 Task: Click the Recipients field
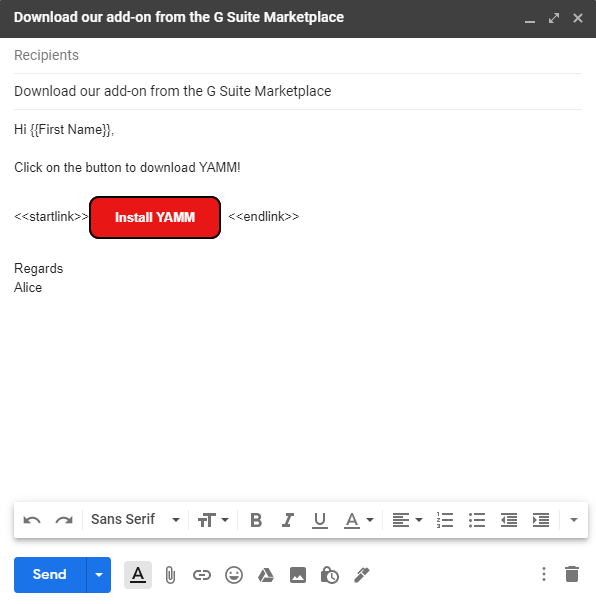point(298,55)
